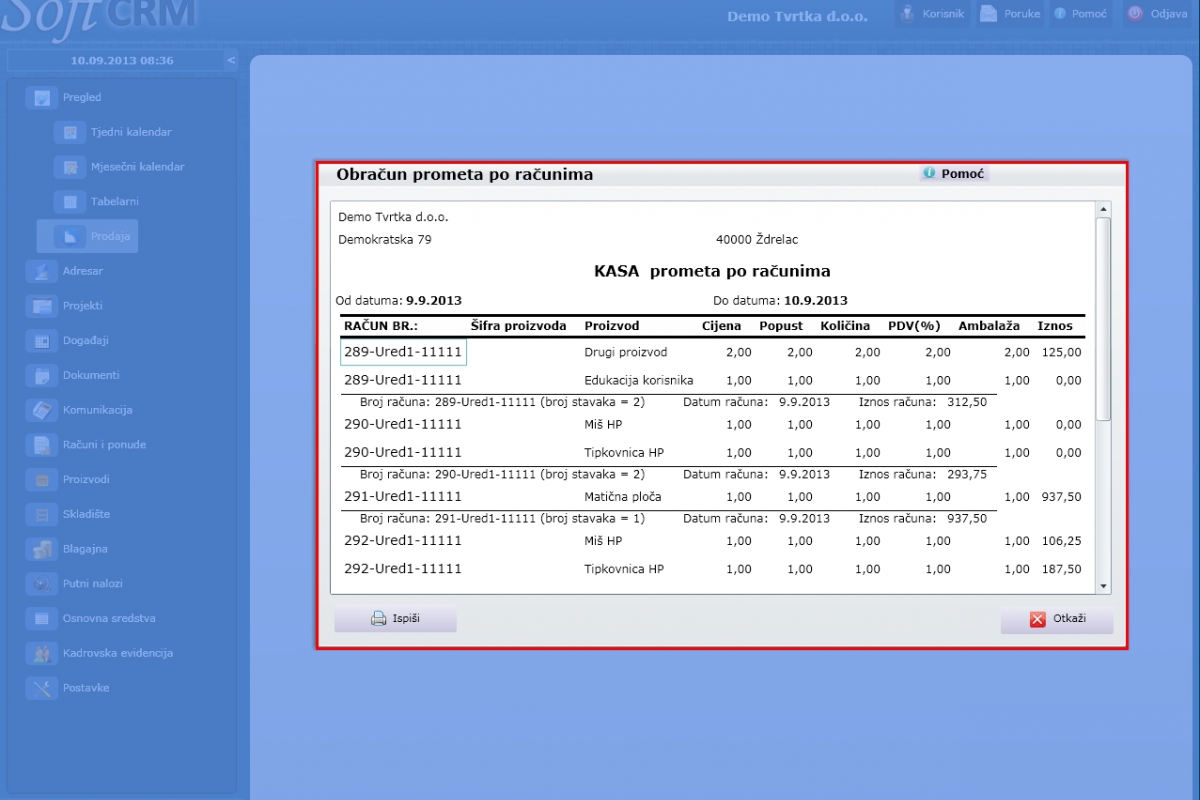Click the Korisnik user icon
Screen dimensions: 1200x800
pyautogui.click(x=908, y=14)
